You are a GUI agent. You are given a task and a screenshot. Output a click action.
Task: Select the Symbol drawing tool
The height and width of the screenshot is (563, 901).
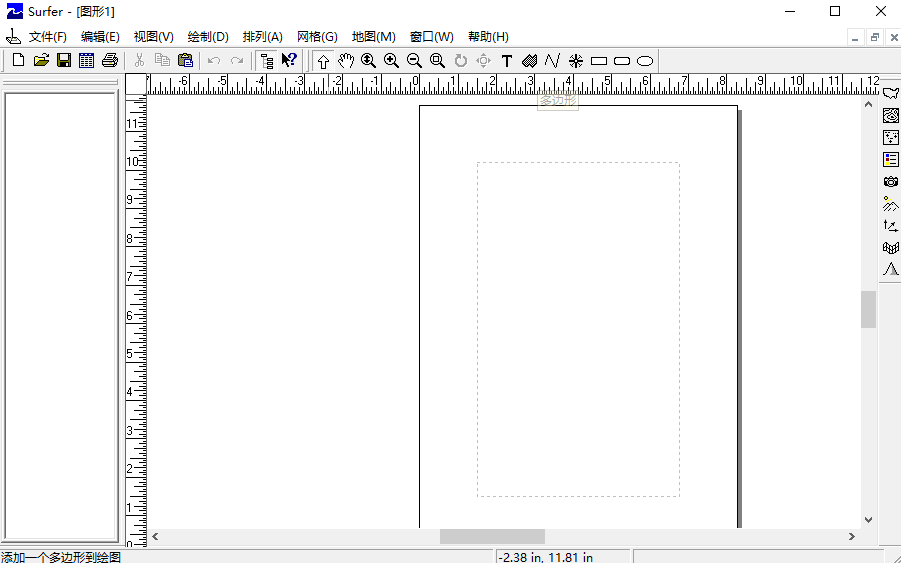(x=575, y=61)
